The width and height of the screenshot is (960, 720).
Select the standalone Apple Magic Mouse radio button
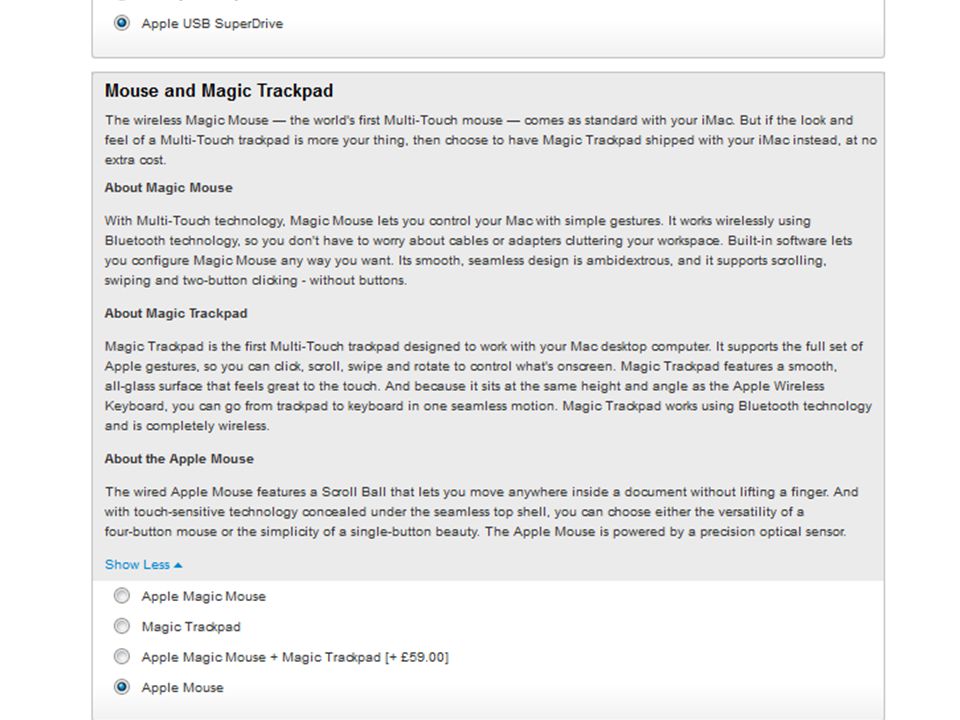click(122, 596)
